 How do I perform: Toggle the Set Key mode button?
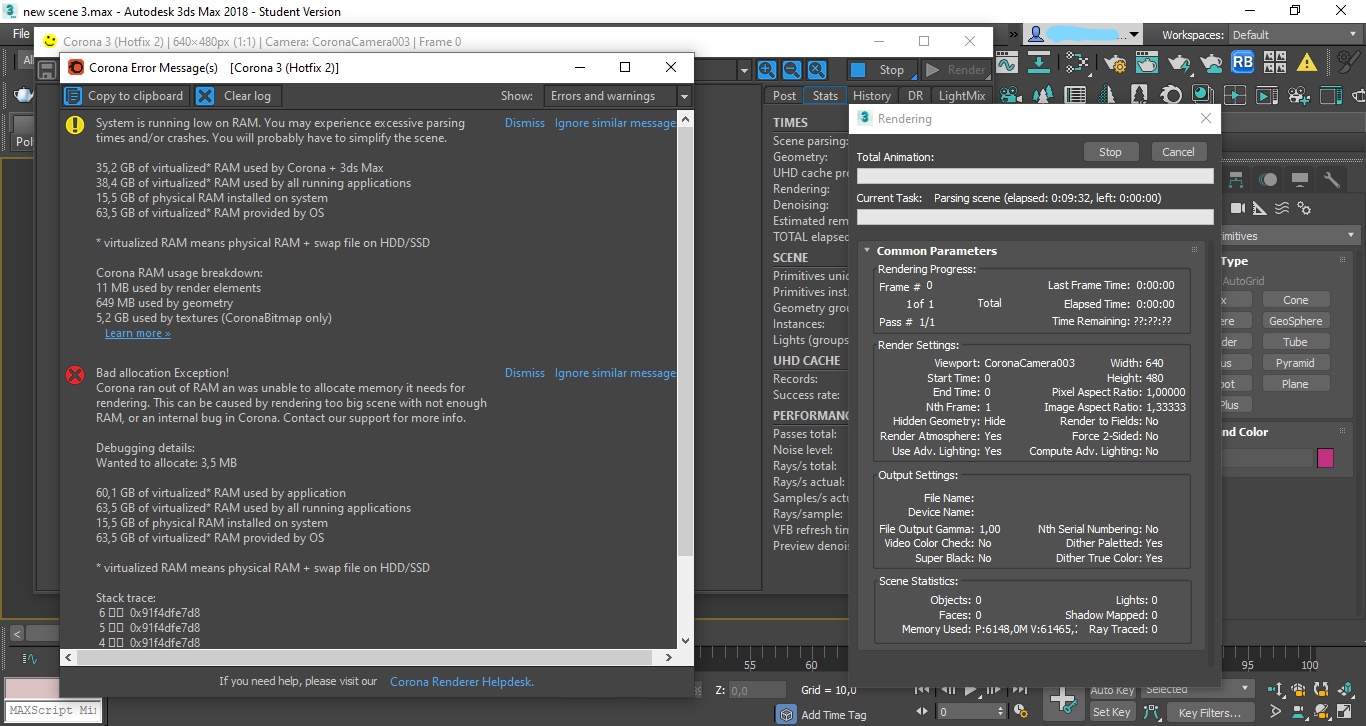[1112, 712]
